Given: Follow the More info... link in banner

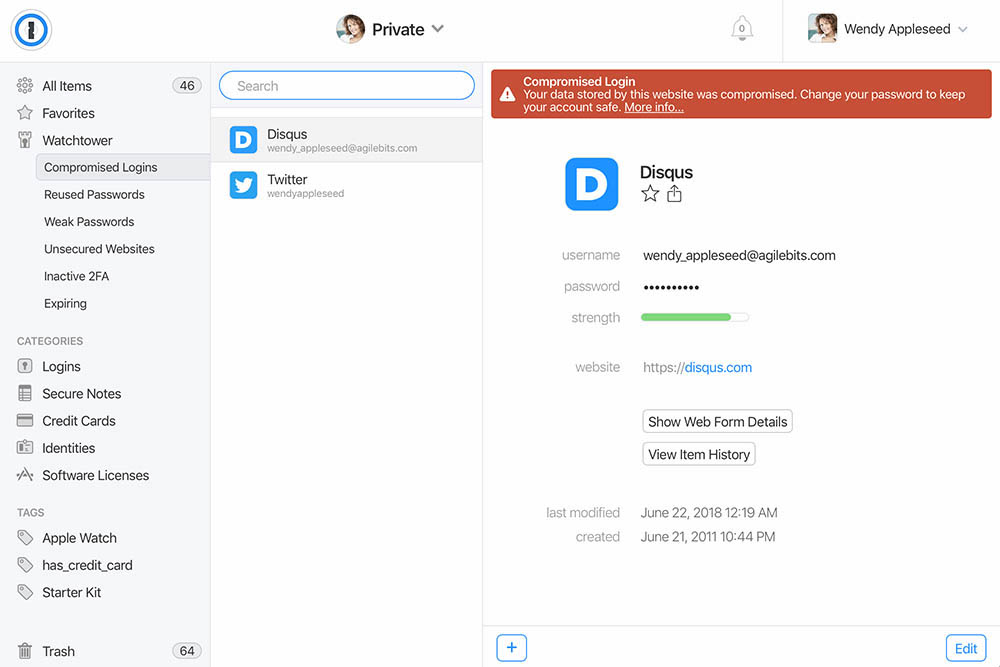Looking at the screenshot, I should (x=654, y=107).
